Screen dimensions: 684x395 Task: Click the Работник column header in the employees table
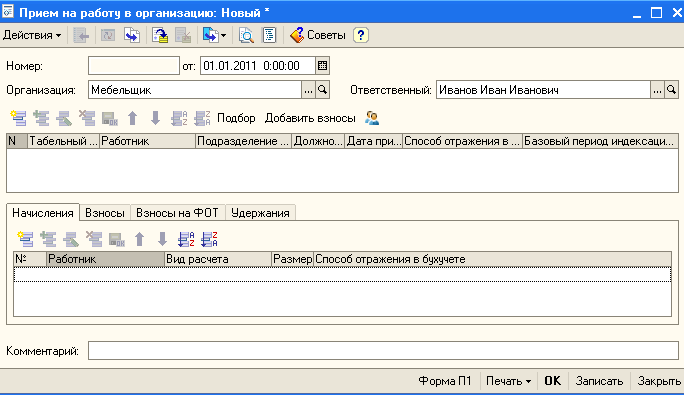pos(147,141)
